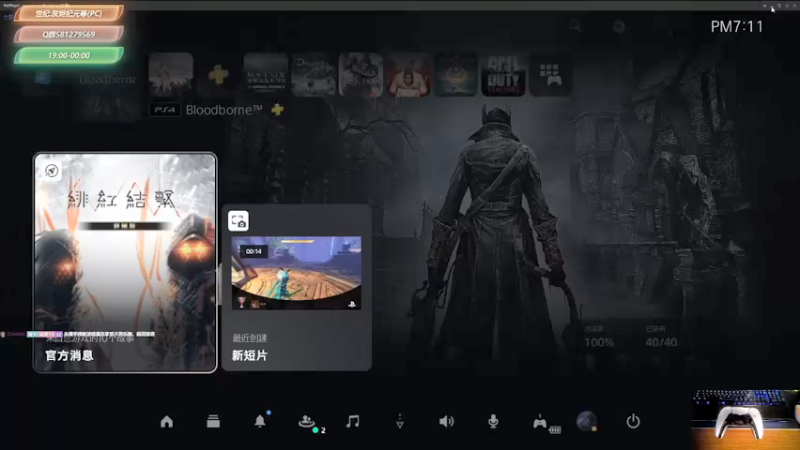Play the 00:14 recent clip thumbnail
Viewport: 800px width, 450px height.
tap(296, 272)
